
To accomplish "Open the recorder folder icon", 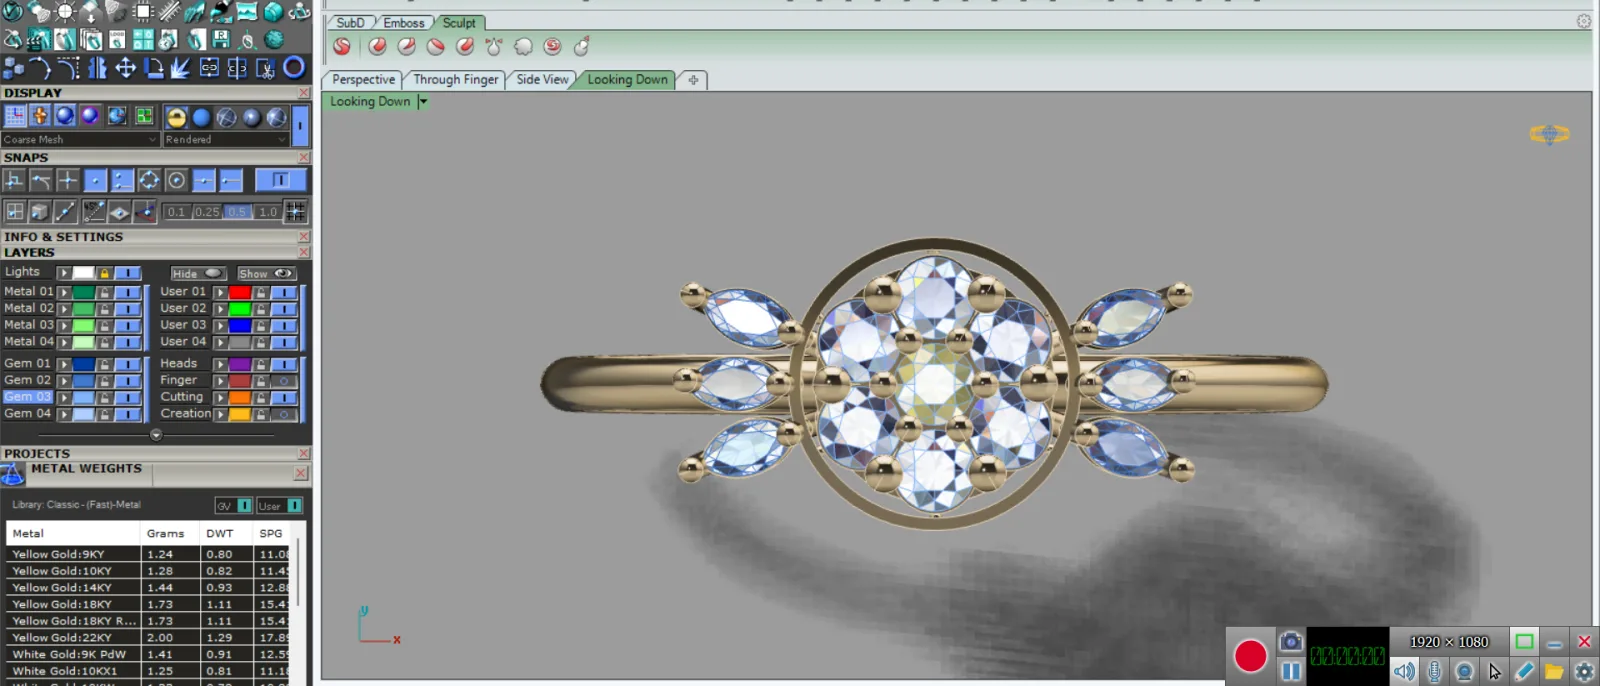I will click(1554, 671).
